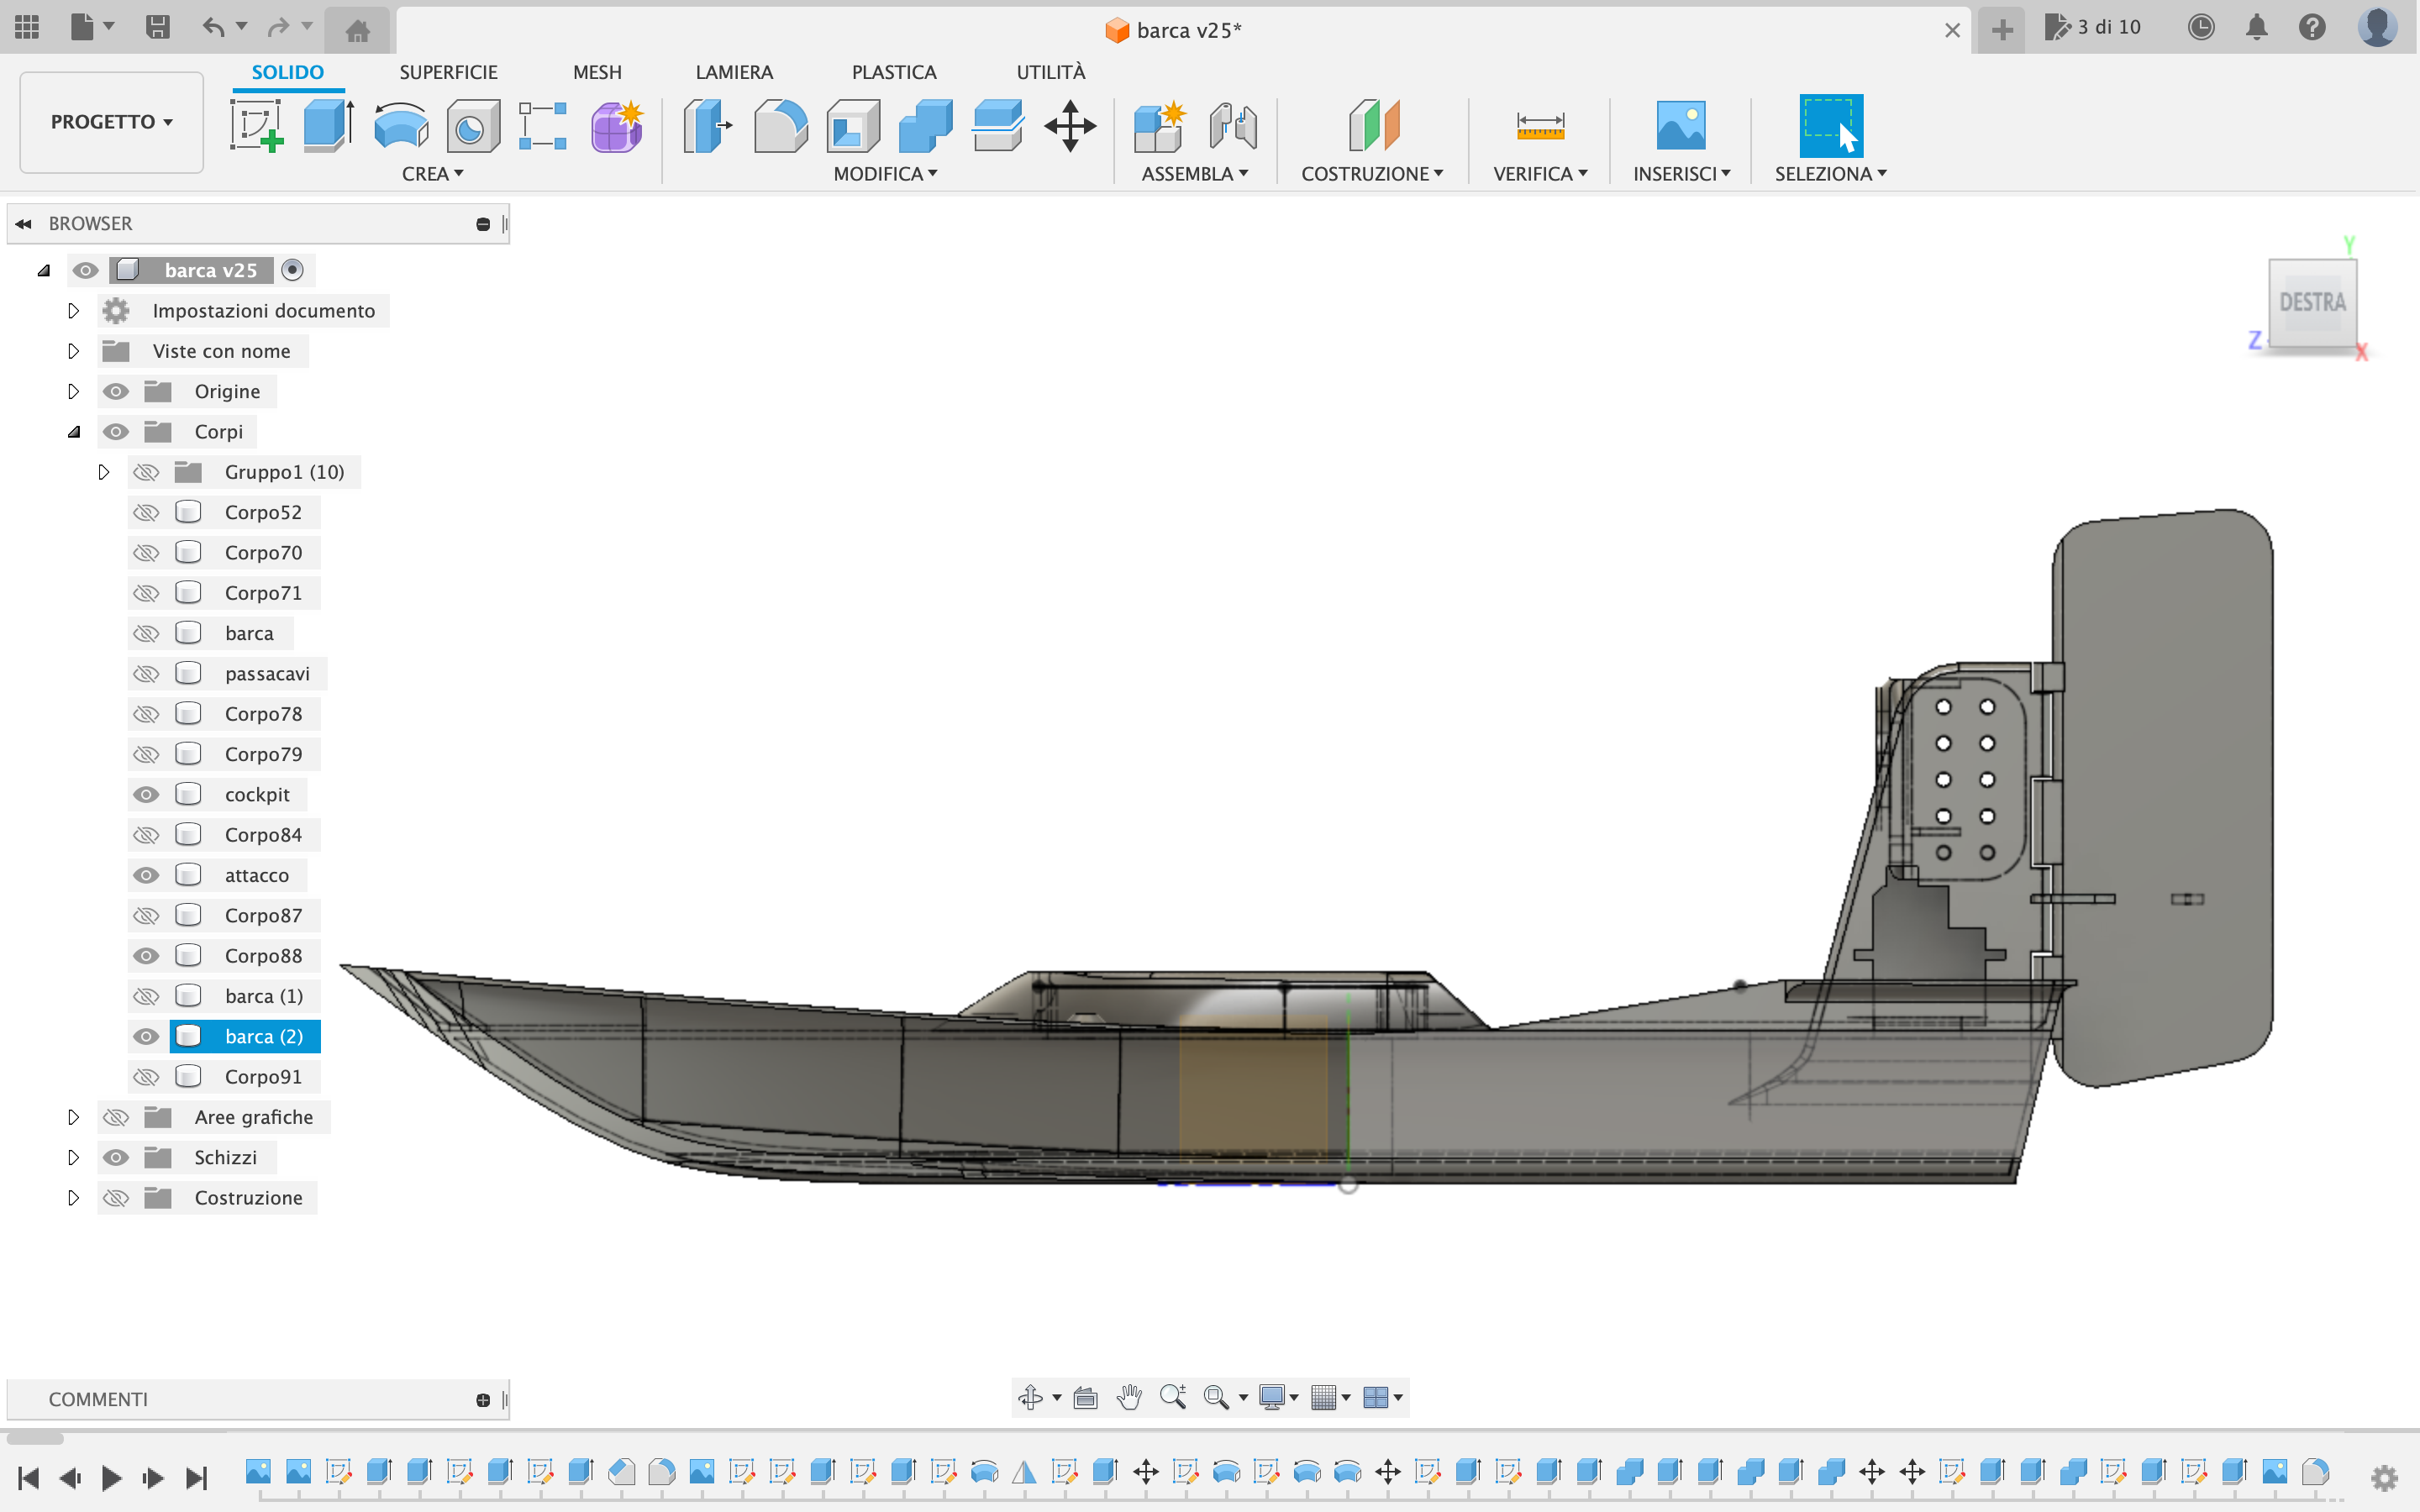
Task: Switch to the MESH tab
Action: (597, 72)
